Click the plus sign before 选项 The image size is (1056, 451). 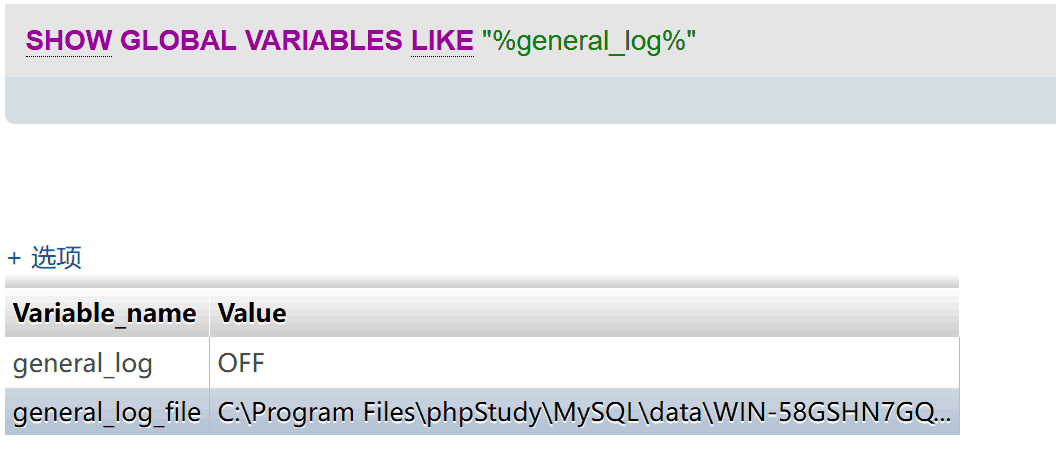pos(14,258)
